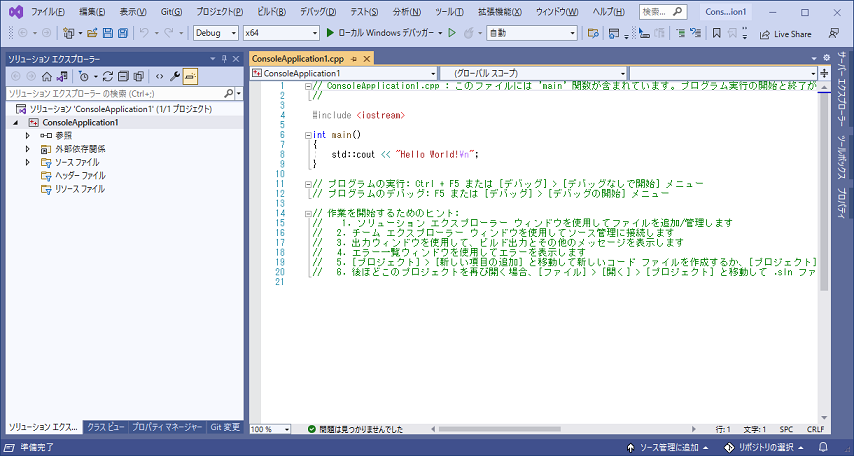
Task: Switch to the Git 変更 tab
Action: (225, 427)
